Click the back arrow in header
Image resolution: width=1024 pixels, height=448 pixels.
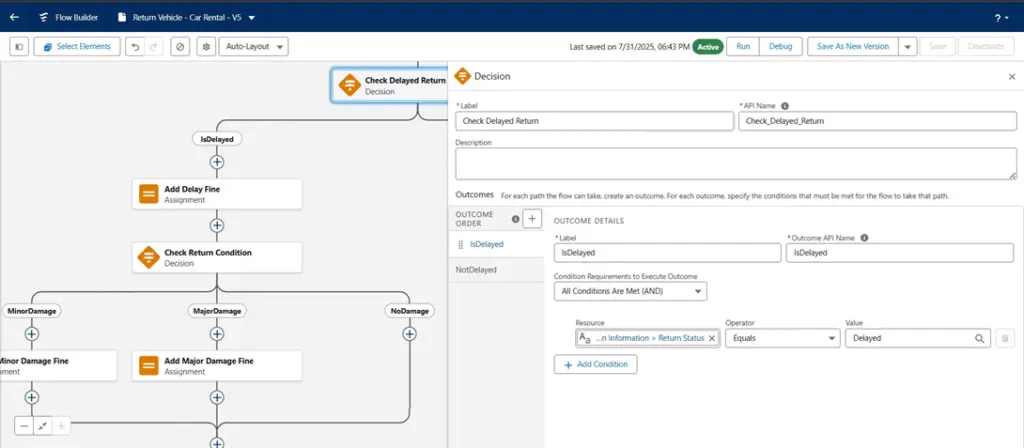coord(14,18)
